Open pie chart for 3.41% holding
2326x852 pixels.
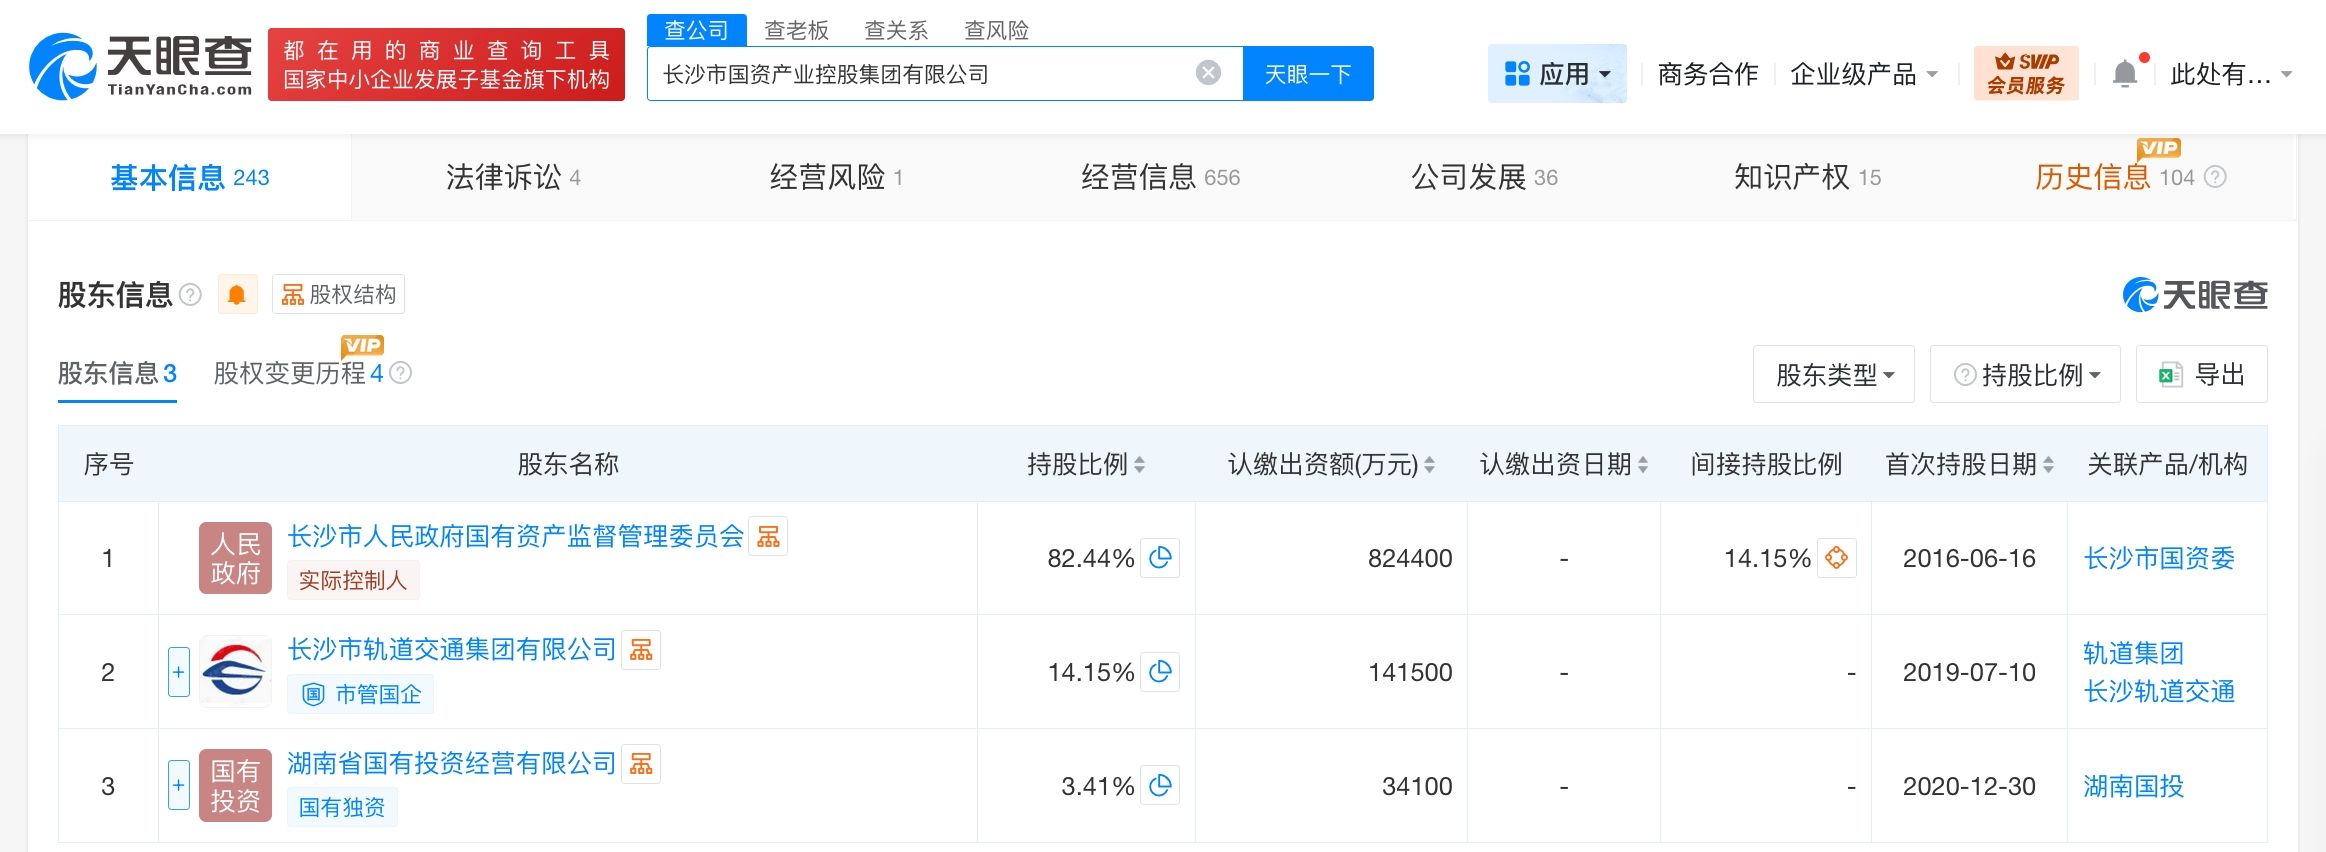[x=1160, y=786]
